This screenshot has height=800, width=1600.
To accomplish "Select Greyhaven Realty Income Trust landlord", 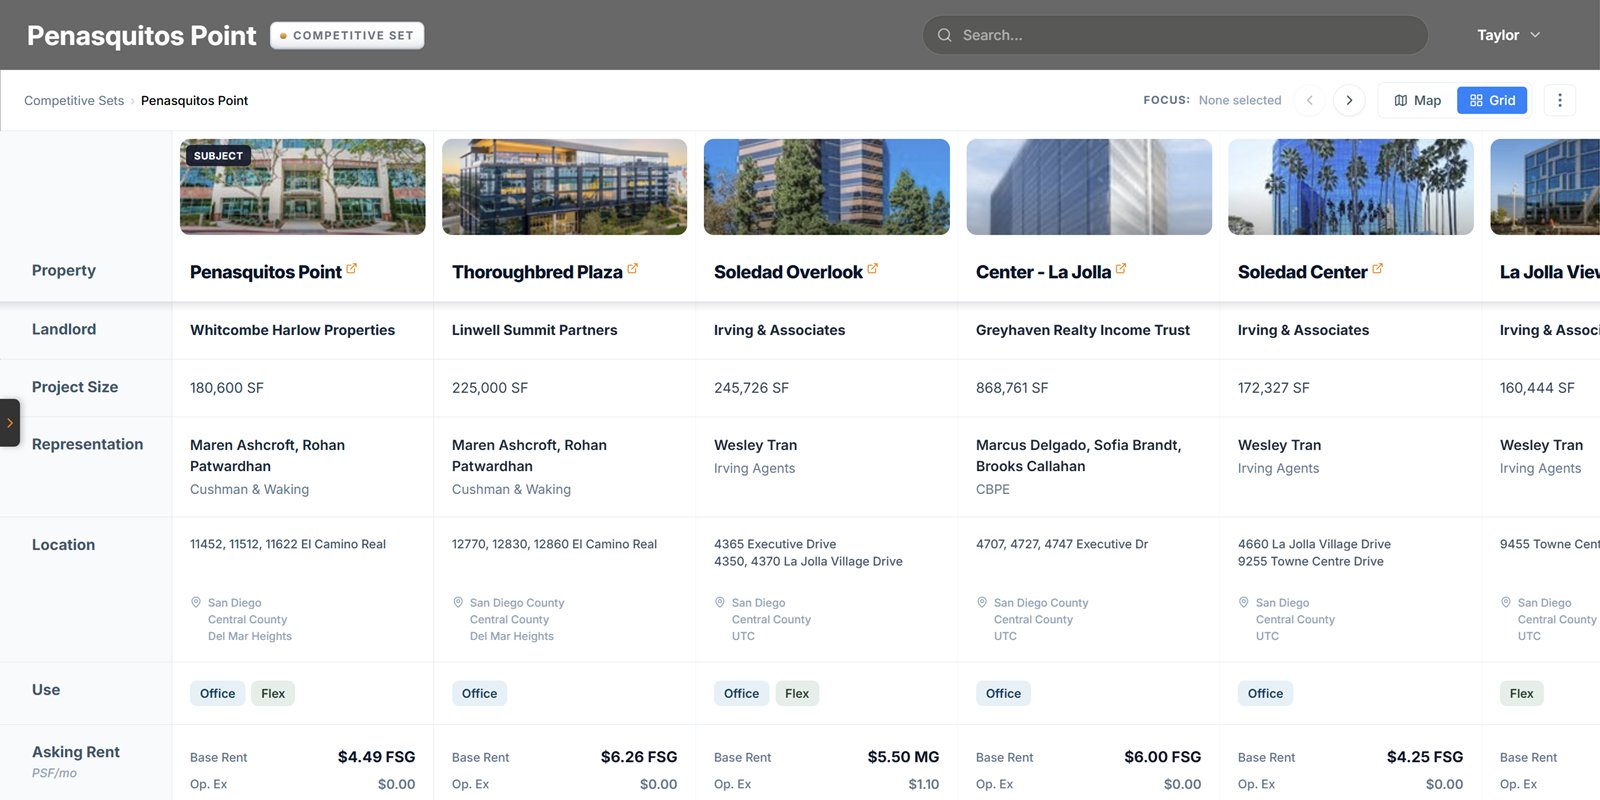I will (x=1083, y=330).
